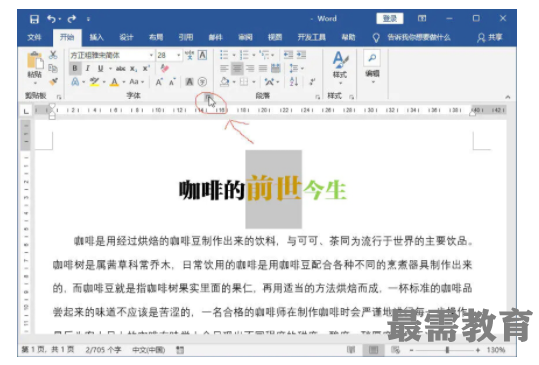This screenshot has width=539, height=365.
Task: Click the phonetic guide icon
Action: (x=189, y=55)
